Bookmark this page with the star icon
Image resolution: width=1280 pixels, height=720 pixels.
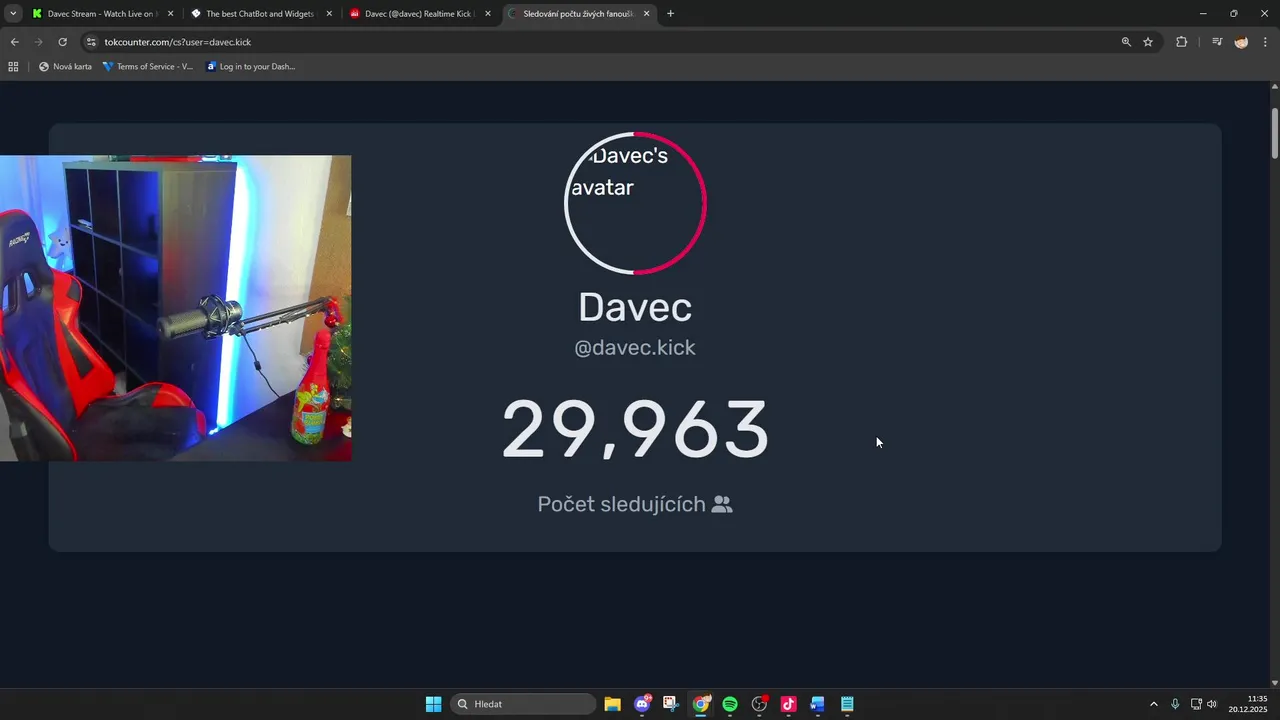pos(1148,42)
